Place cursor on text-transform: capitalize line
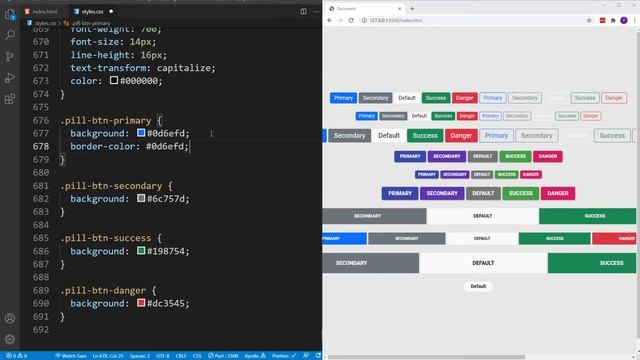640x360 pixels. (x=143, y=68)
